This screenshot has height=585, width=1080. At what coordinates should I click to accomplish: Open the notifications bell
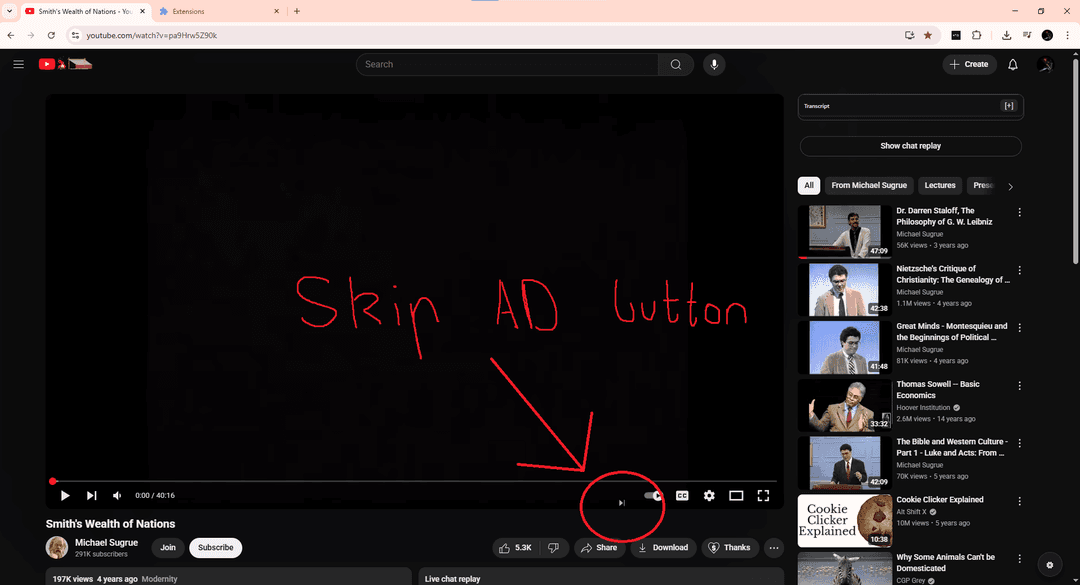tap(1012, 64)
